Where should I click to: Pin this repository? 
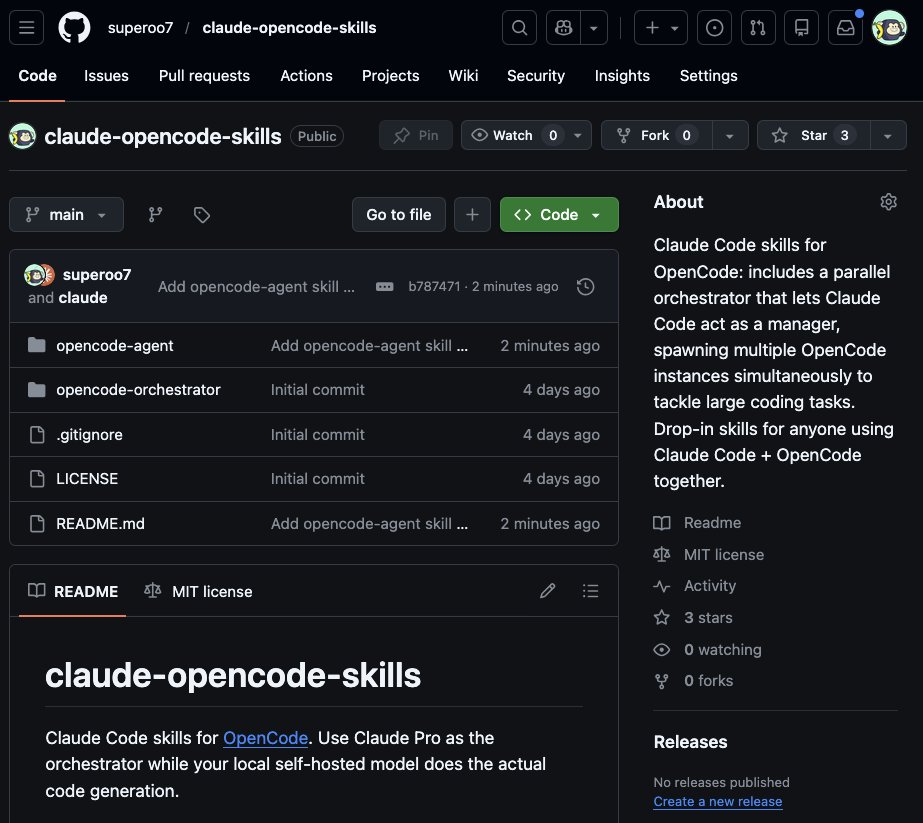[x=416, y=135]
